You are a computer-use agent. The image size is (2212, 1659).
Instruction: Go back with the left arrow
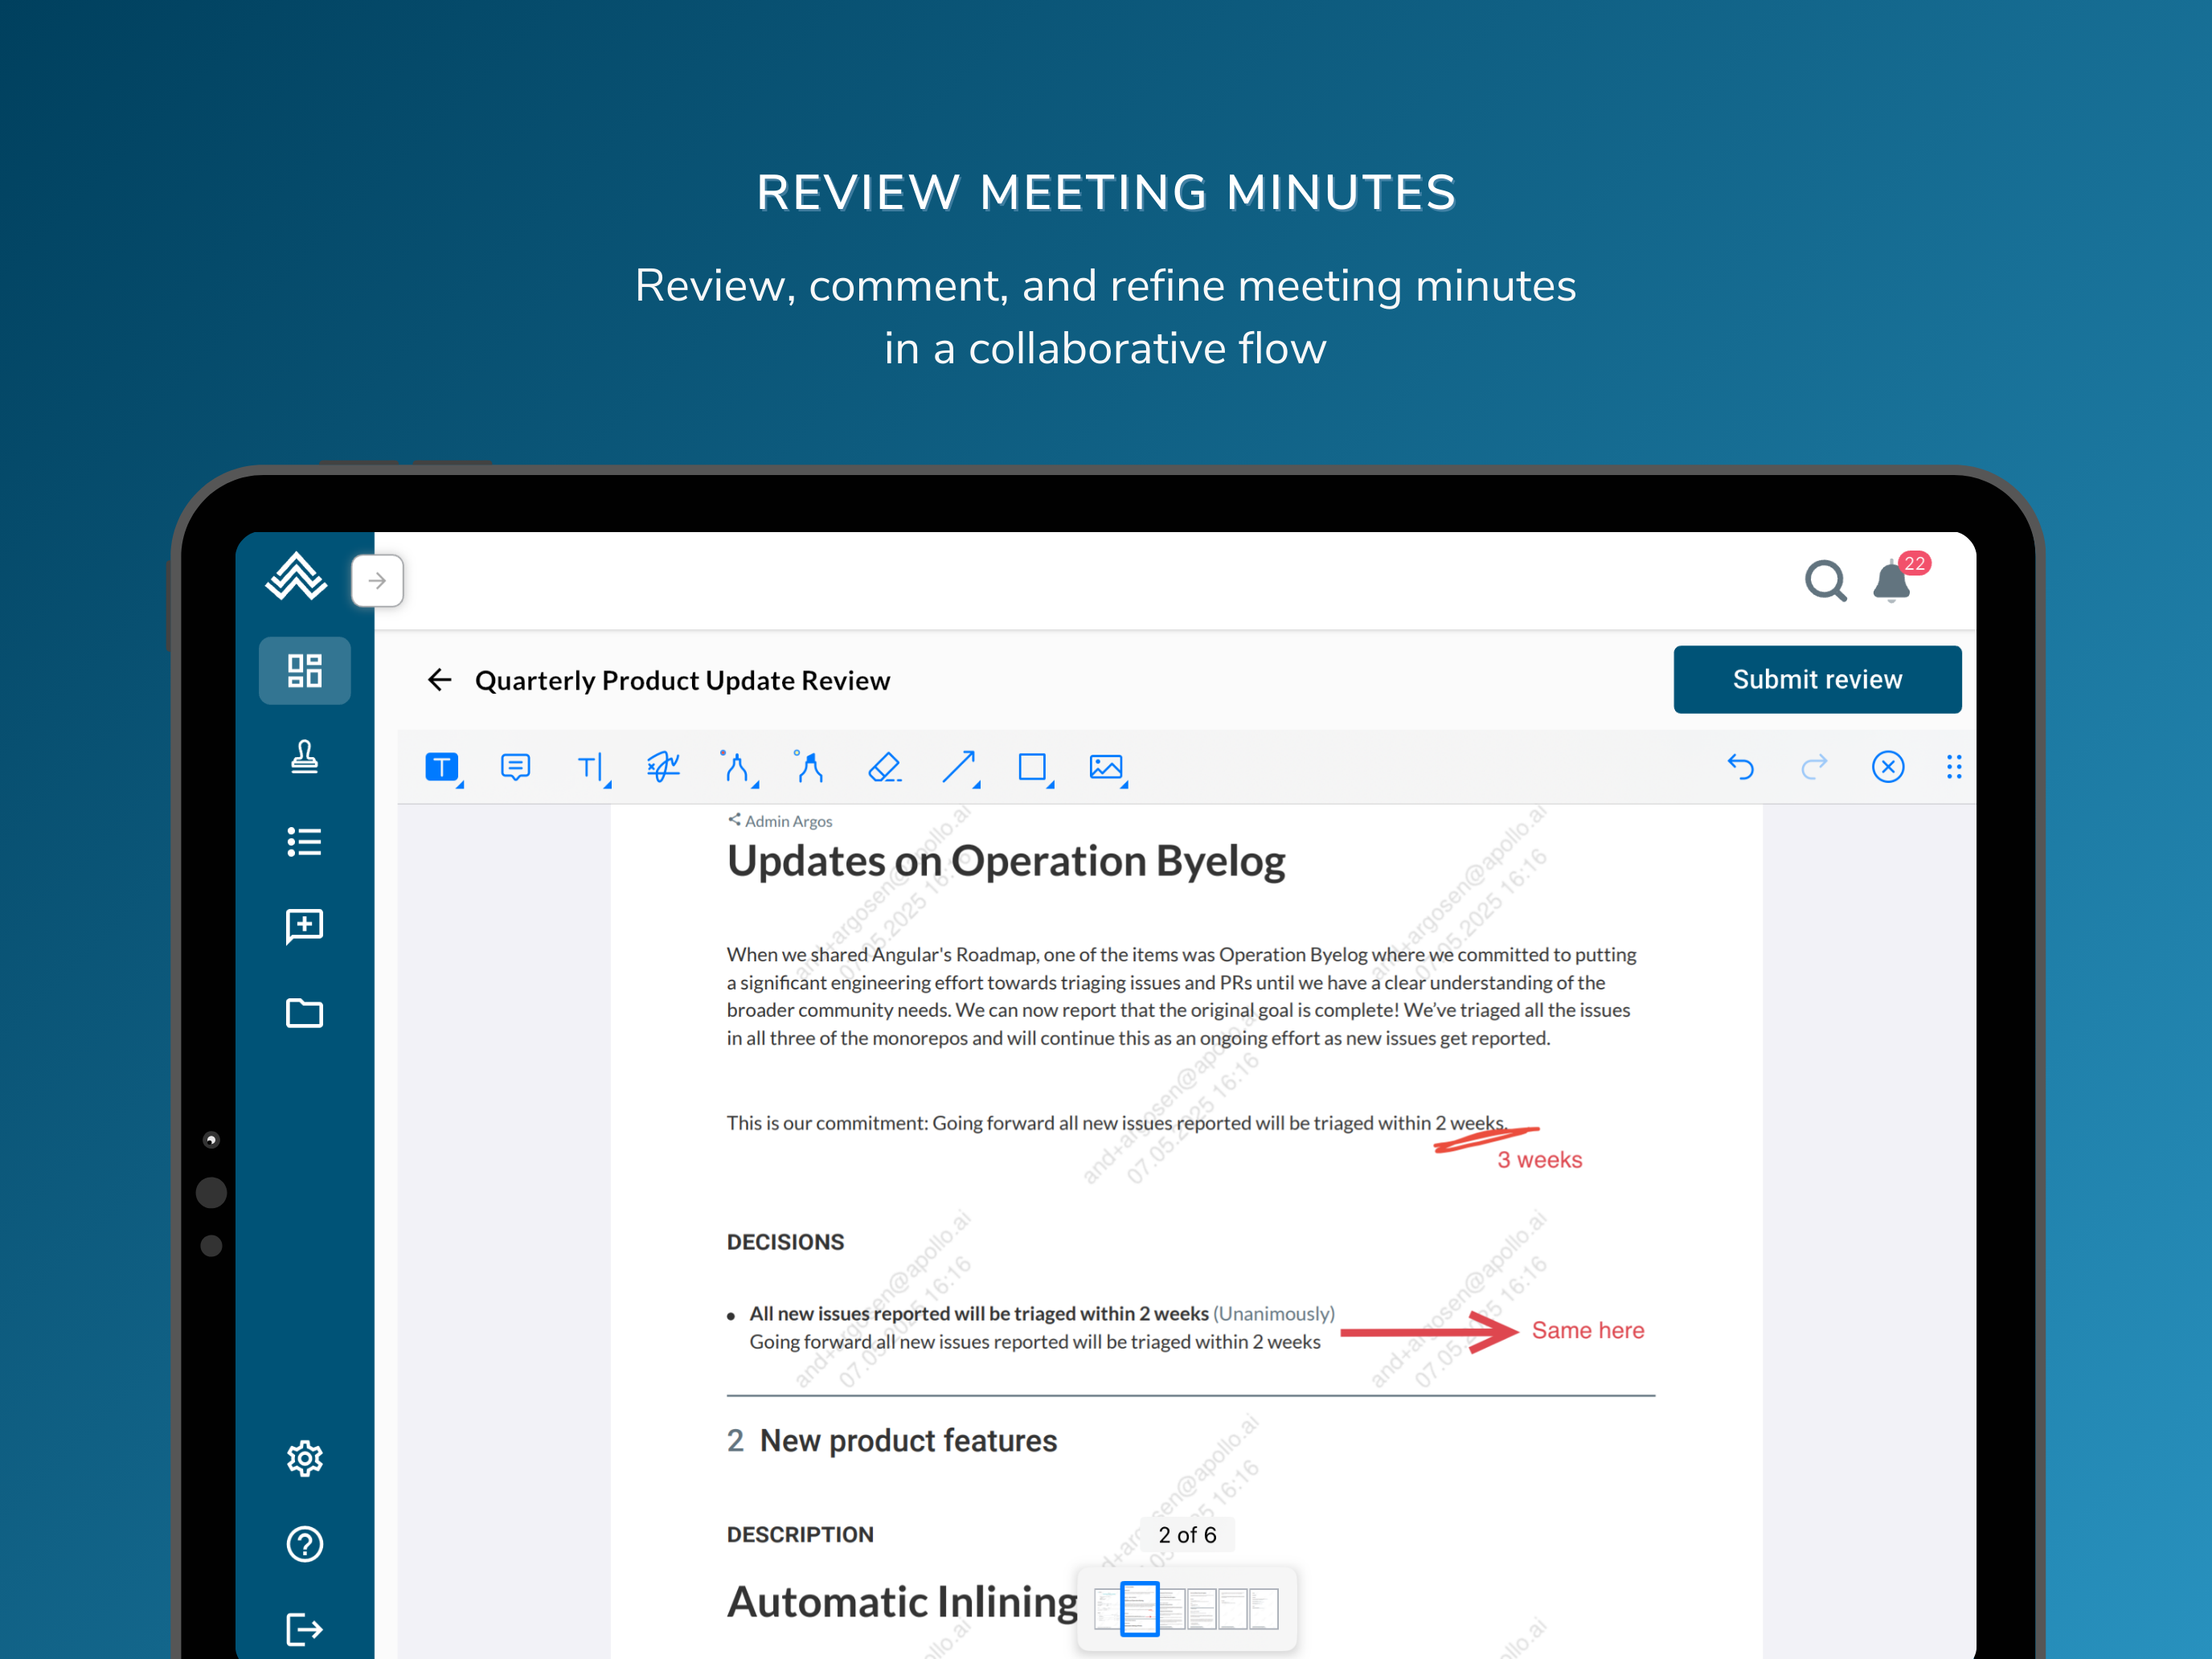440,680
